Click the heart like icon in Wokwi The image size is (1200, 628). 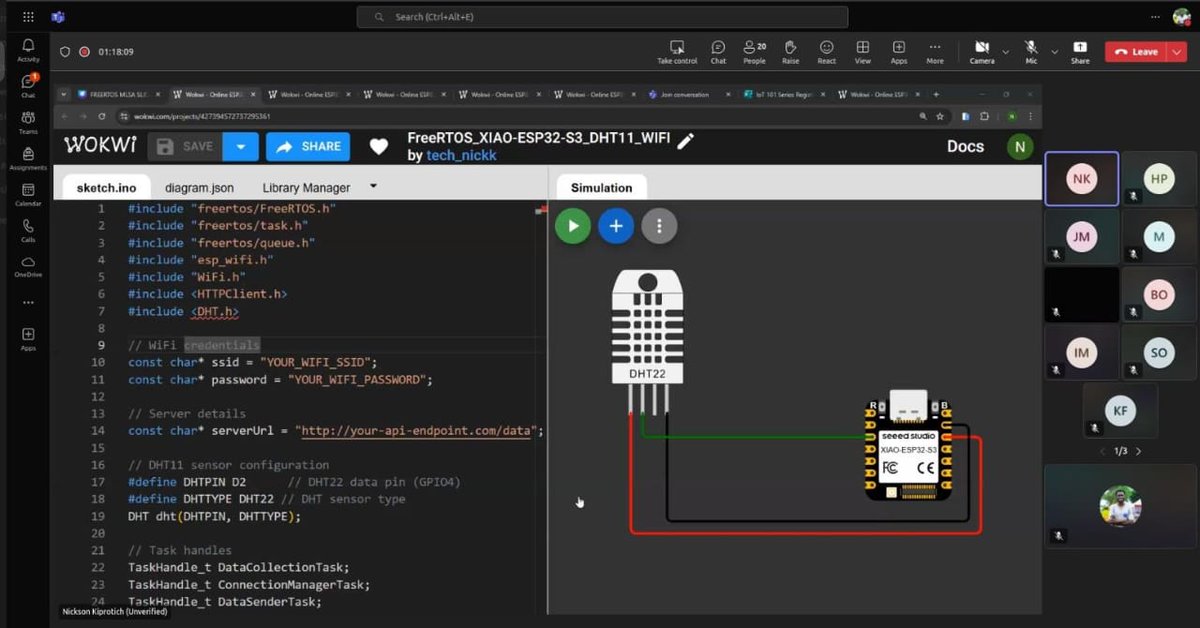[x=378, y=146]
